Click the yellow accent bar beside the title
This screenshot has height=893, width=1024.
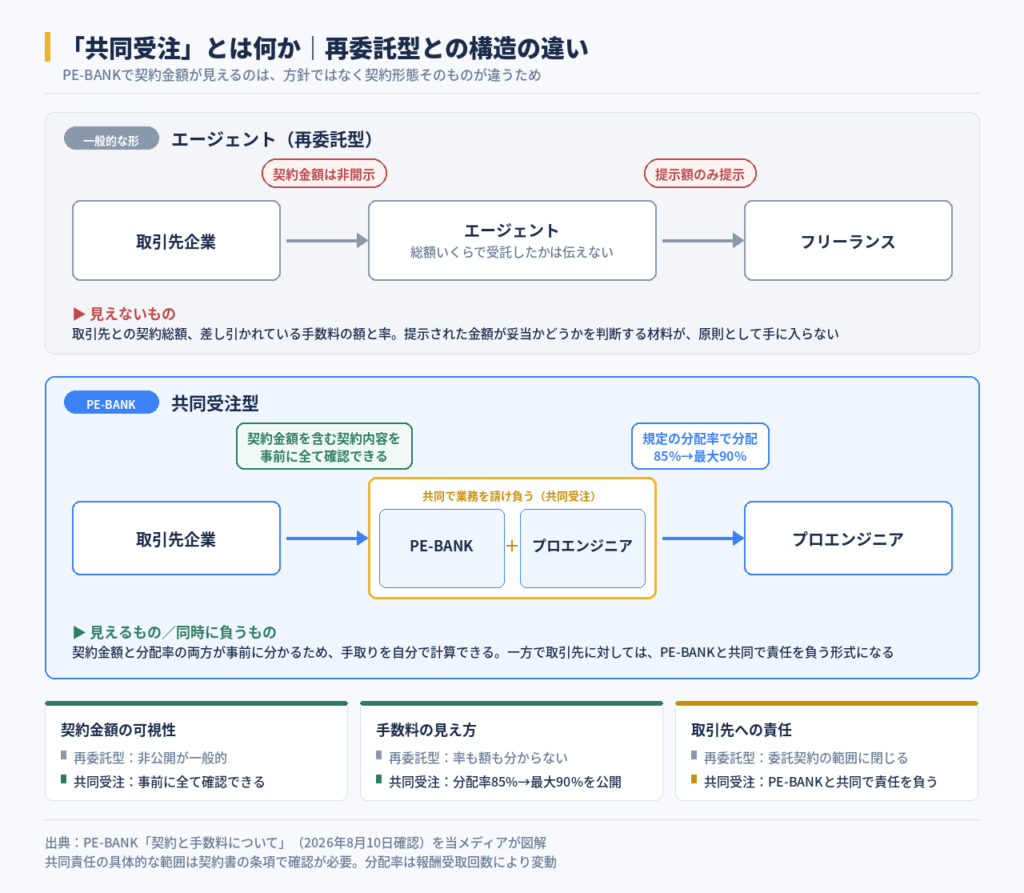coord(48,47)
